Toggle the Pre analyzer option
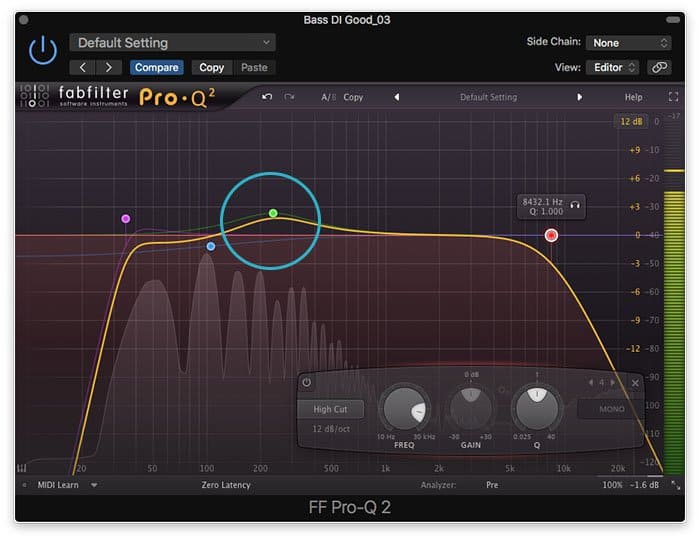Image resolution: width=700 pixels, height=540 pixels. coord(492,485)
